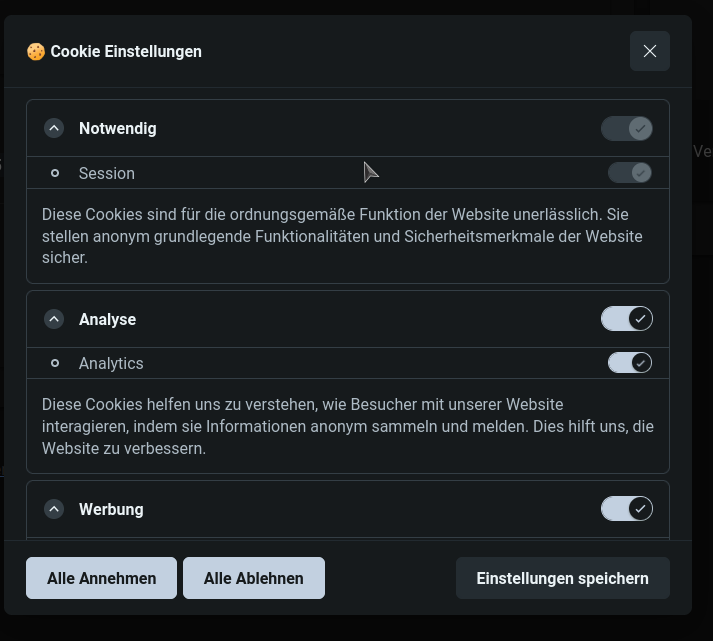Turn off the Analytics cookie switch

click(629, 363)
